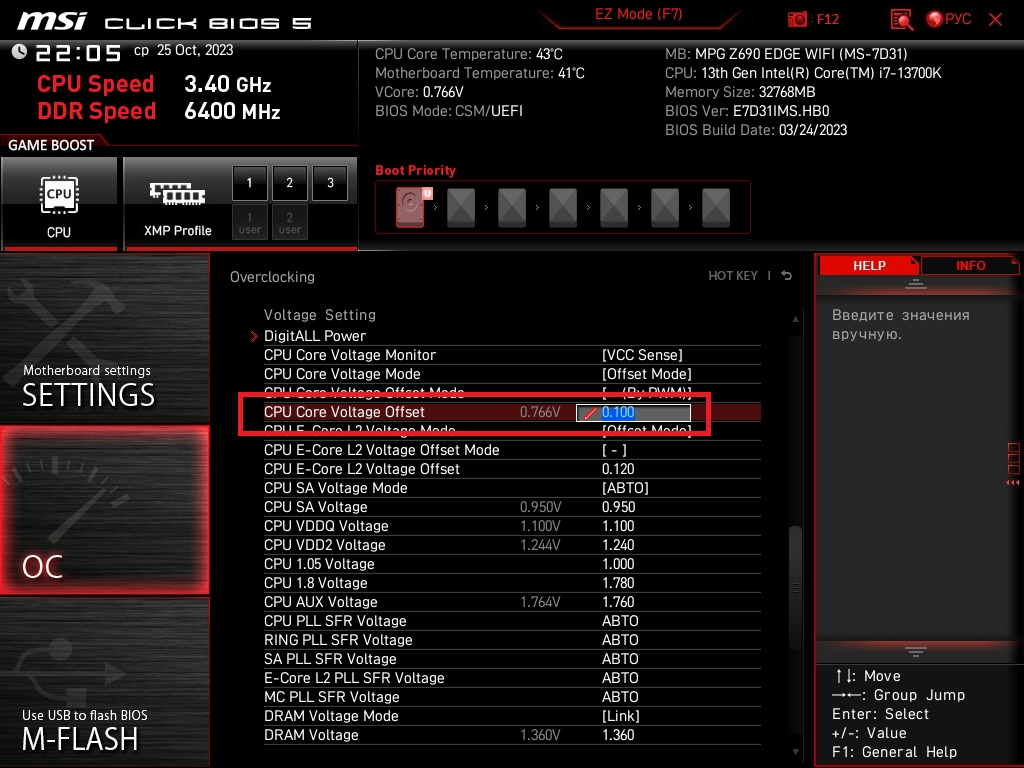Select XMP profile 1
Viewport: 1024px width, 768px height.
pyautogui.click(x=249, y=183)
